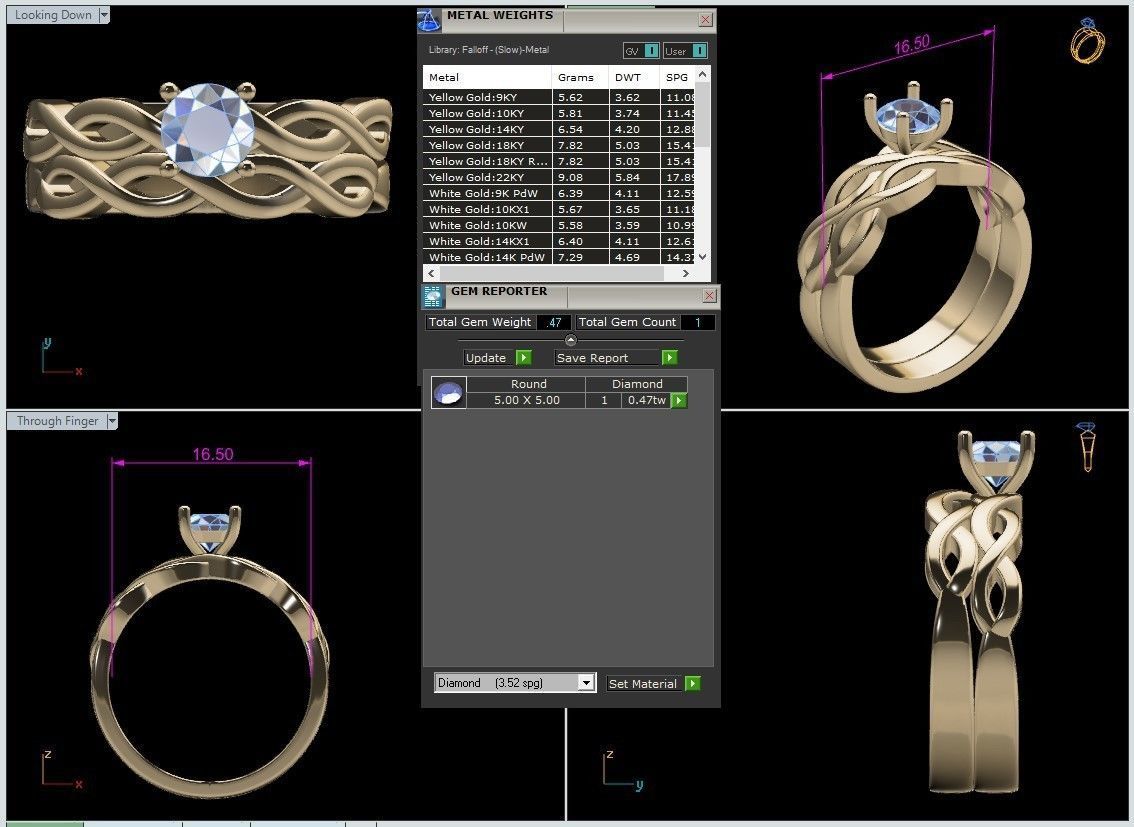Viewport: 1134px width, 827px height.
Task: Select the White Gold:10KX1 row
Action: 559,209
